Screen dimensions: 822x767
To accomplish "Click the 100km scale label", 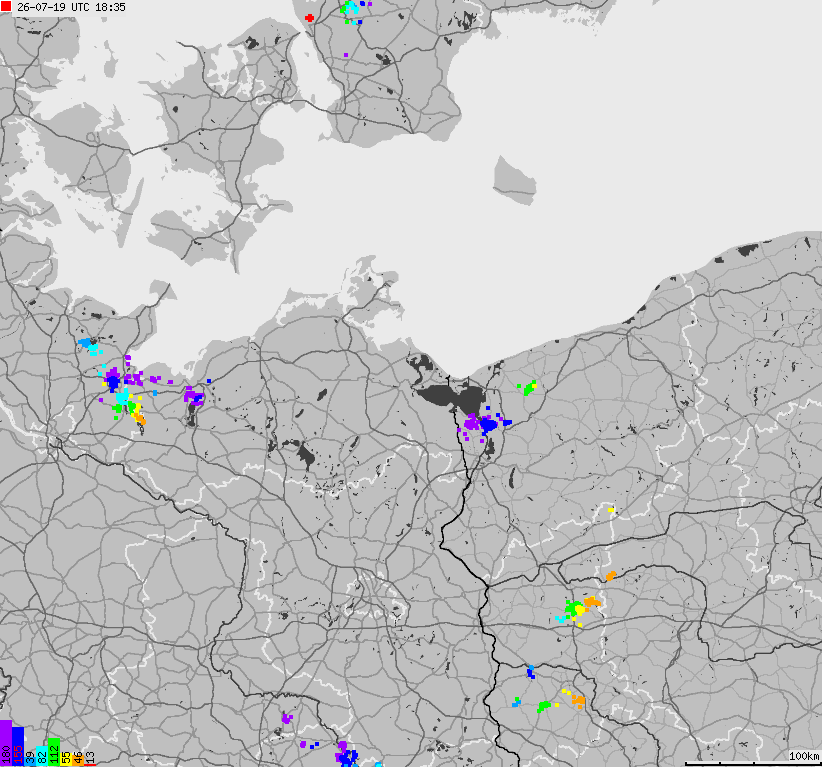I will [804, 756].
